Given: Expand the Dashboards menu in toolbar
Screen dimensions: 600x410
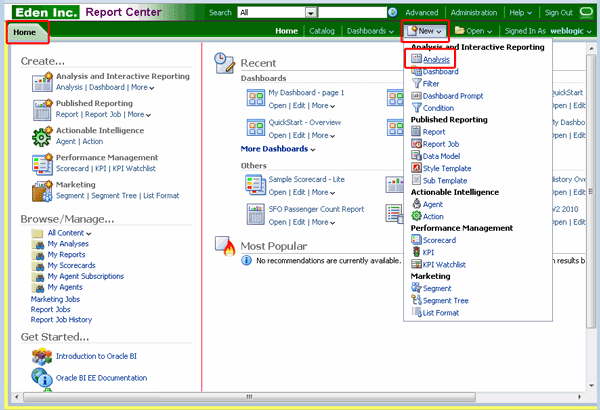Looking at the screenshot, I should (x=370, y=31).
